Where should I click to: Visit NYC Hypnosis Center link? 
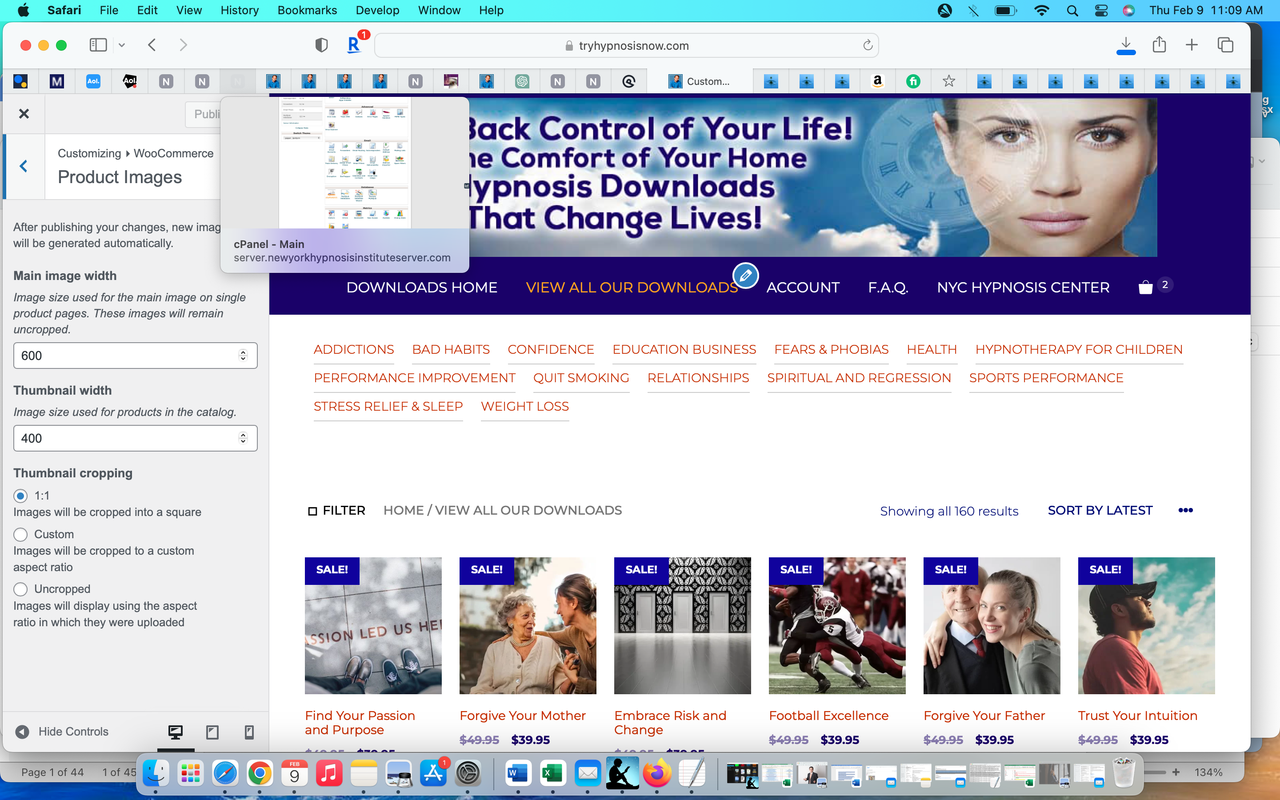1023,287
